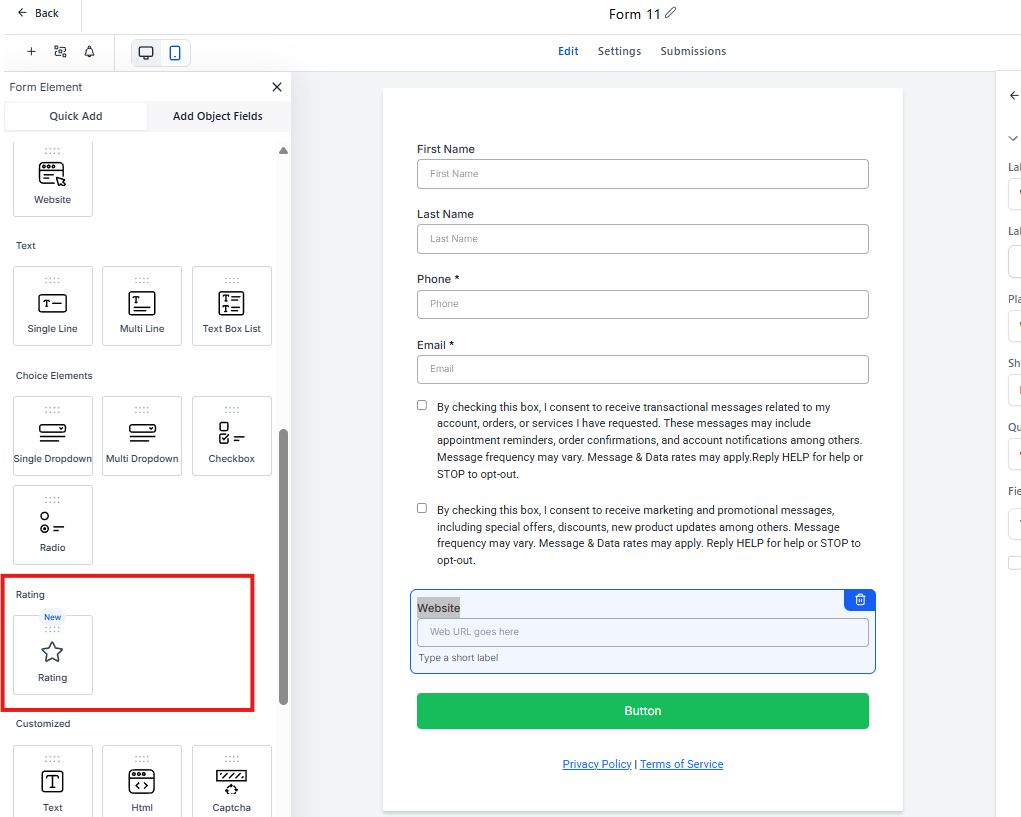This screenshot has width=1021, height=817.
Task: Add the Radio choice element
Action: tap(53, 526)
